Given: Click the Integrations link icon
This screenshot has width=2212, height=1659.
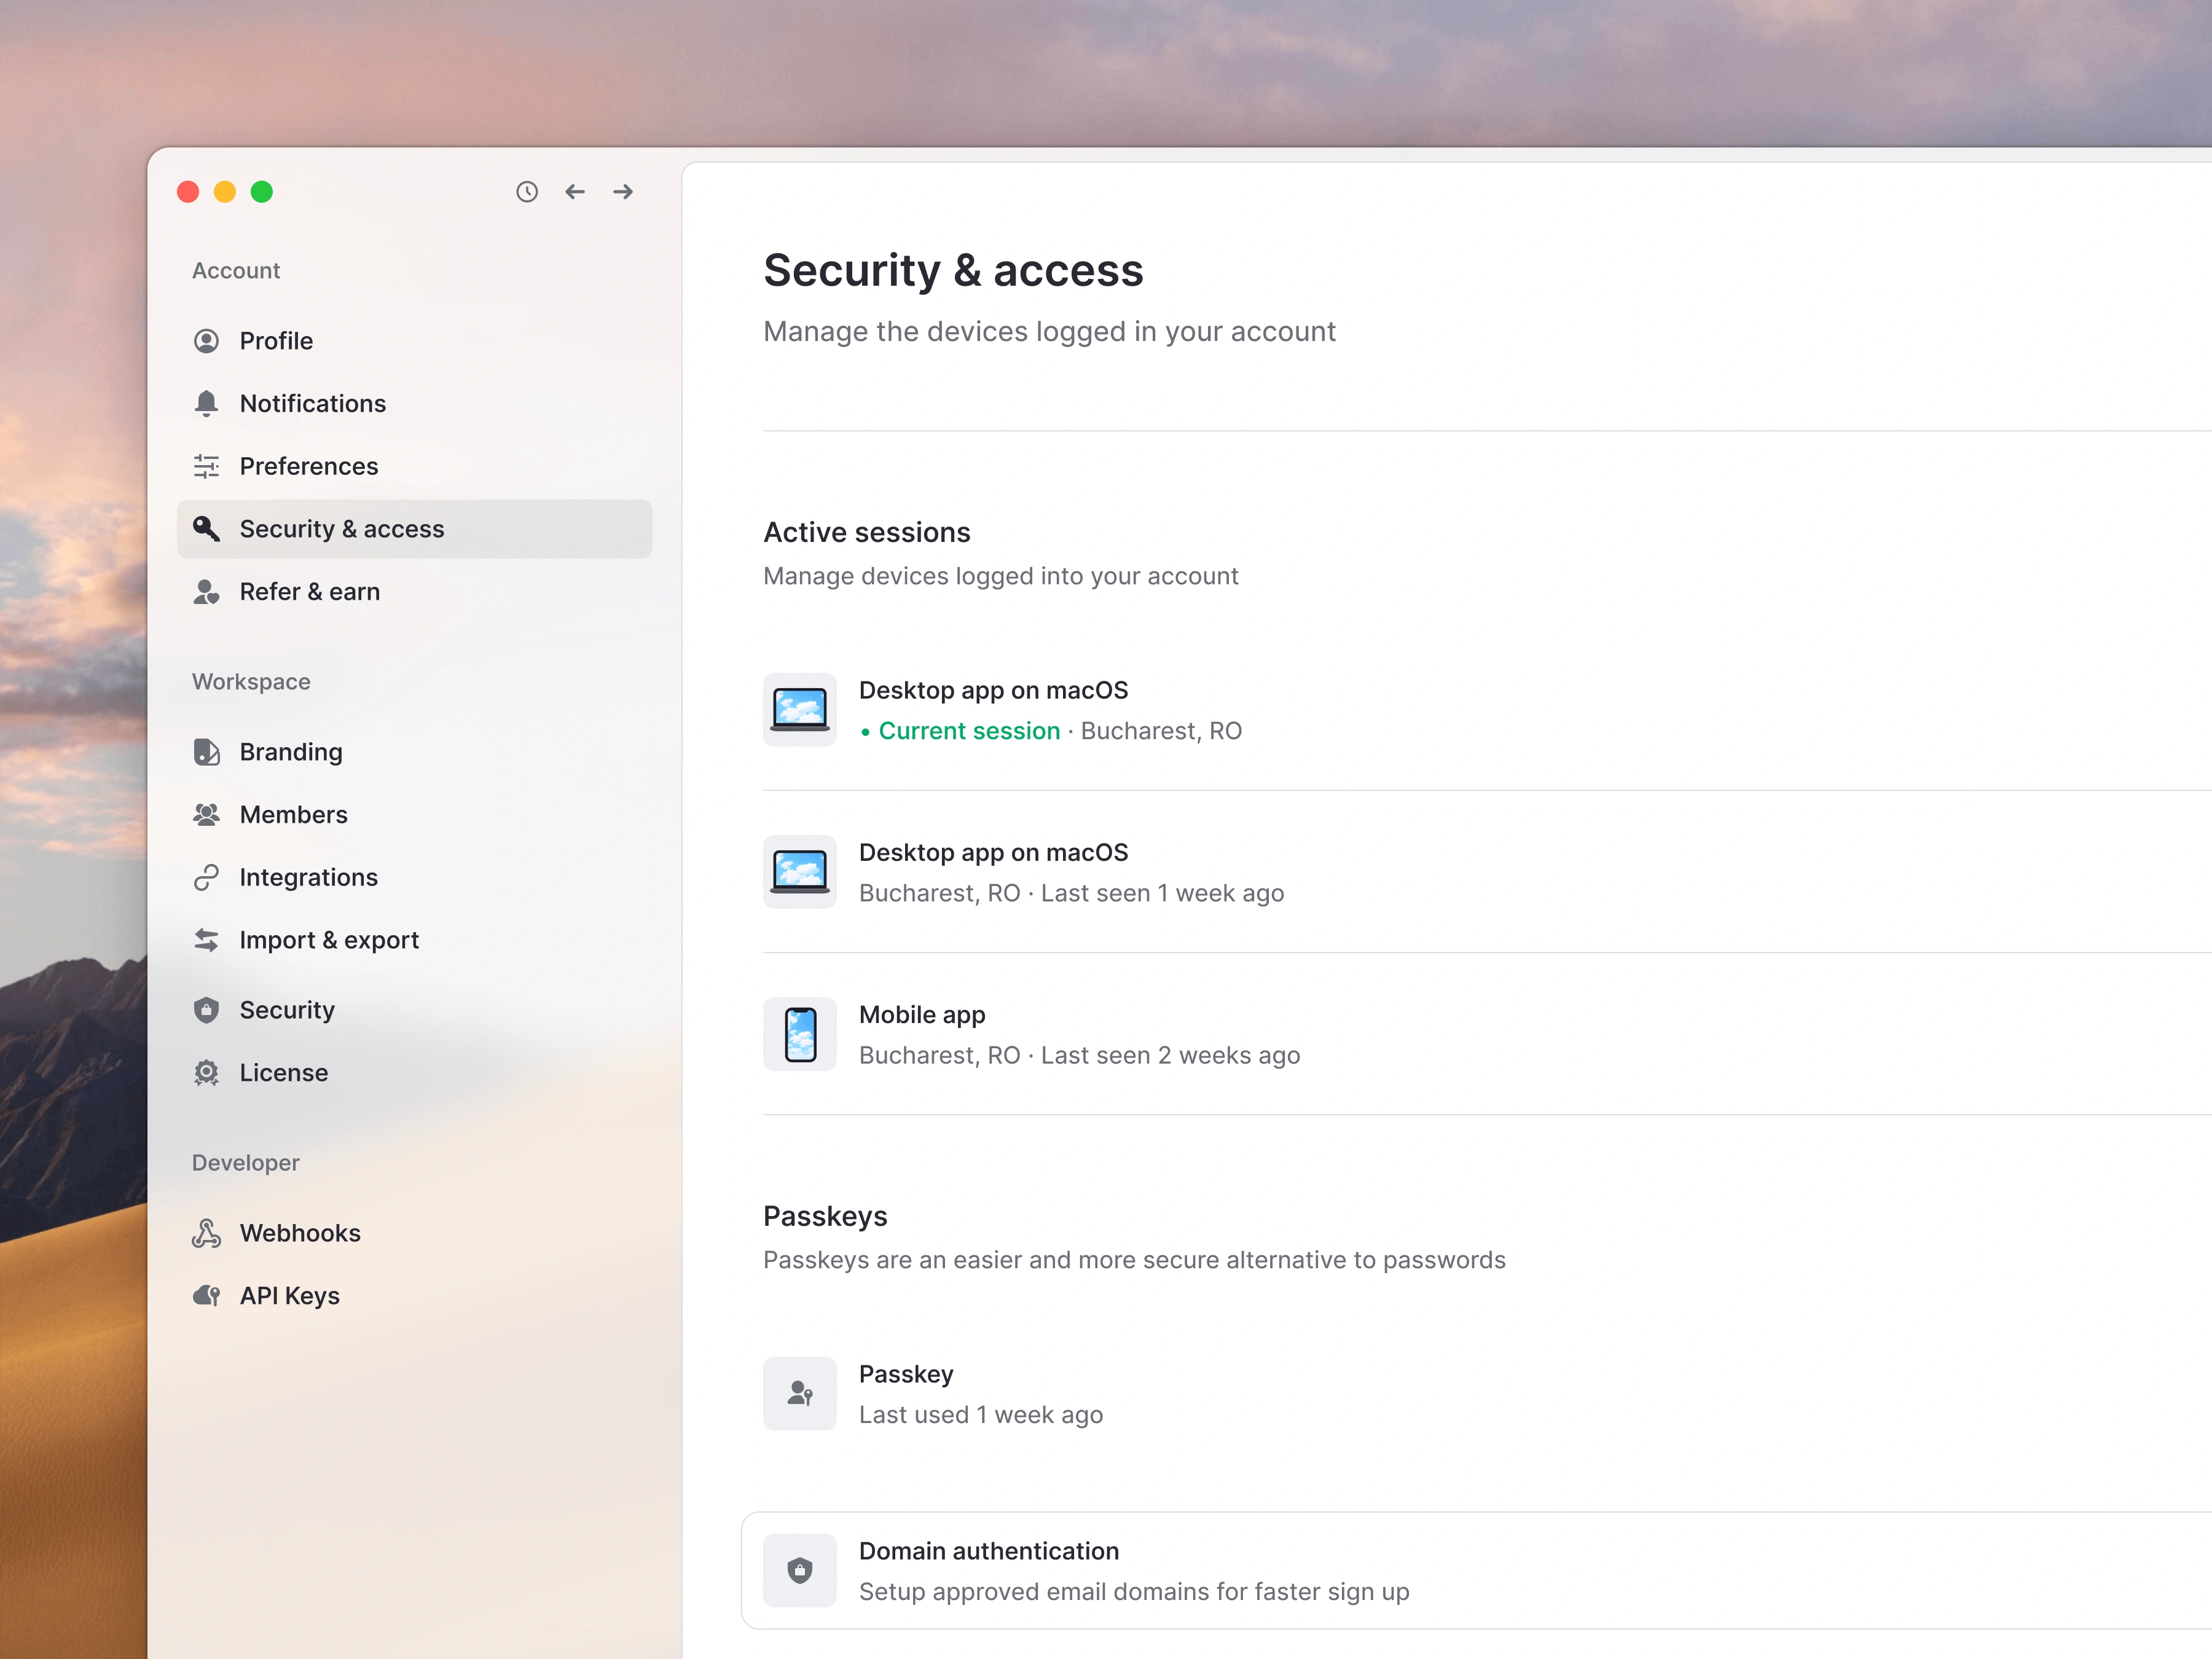Looking at the screenshot, I should [206, 877].
